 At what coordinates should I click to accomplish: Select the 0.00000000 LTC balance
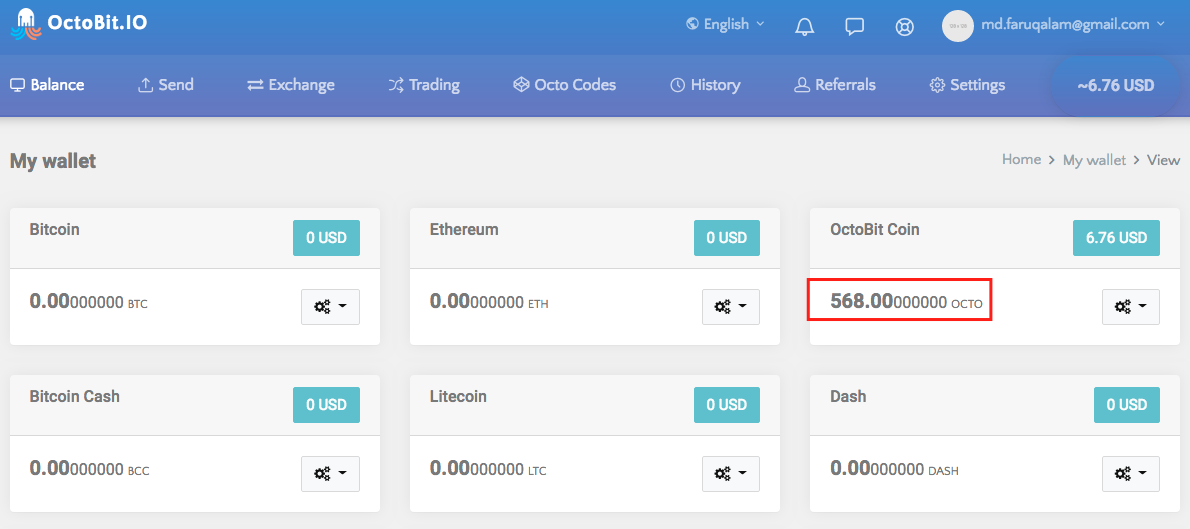click(x=488, y=468)
